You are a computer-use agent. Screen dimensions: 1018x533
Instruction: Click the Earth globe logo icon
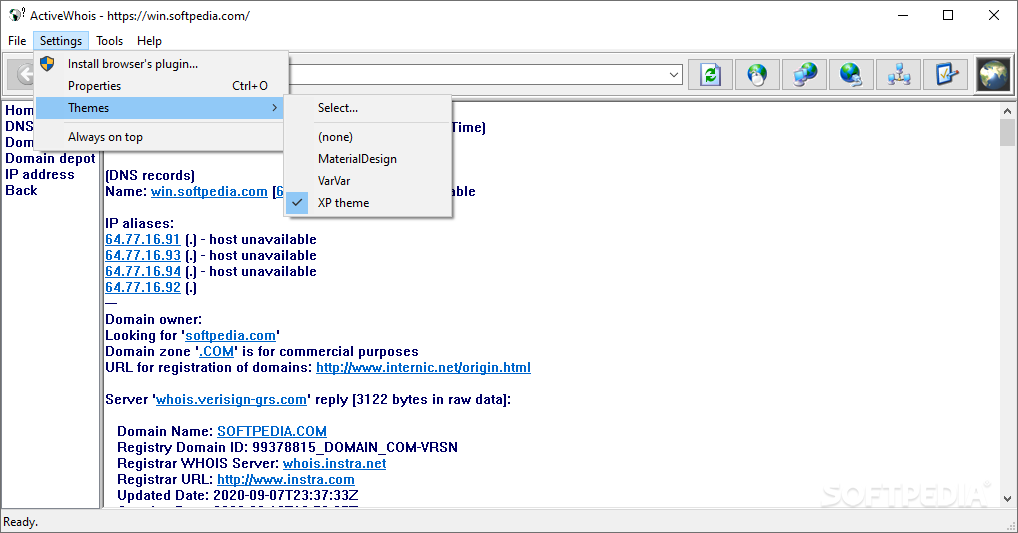(994, 75)
